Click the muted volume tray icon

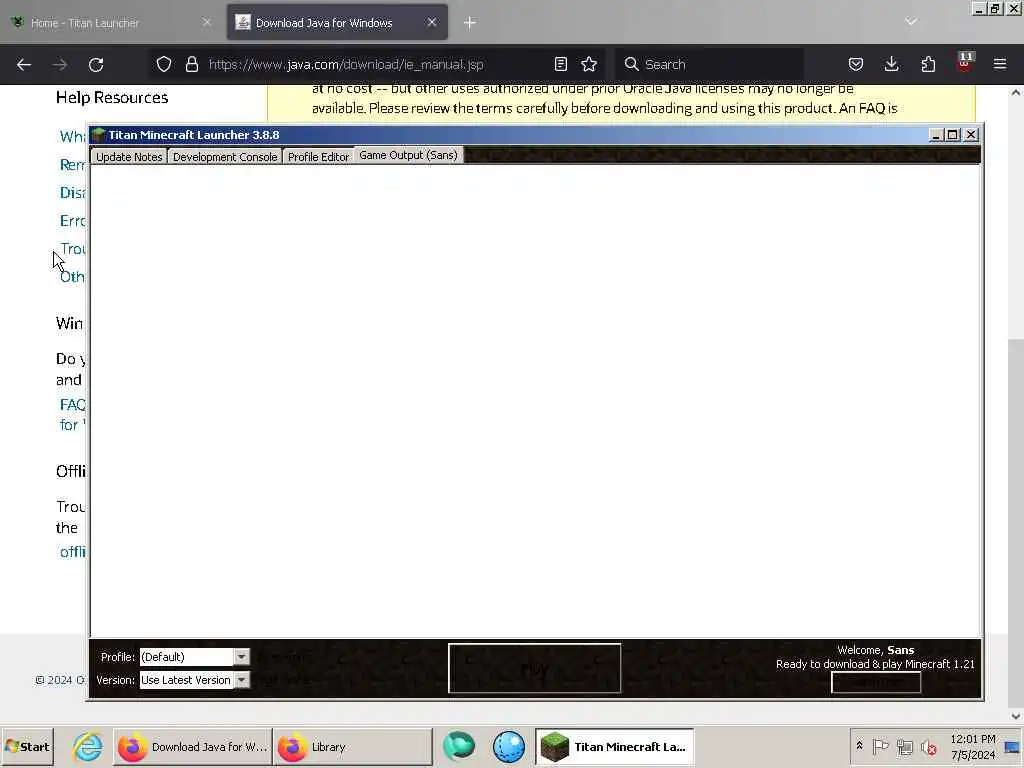(x=928, y=746)
